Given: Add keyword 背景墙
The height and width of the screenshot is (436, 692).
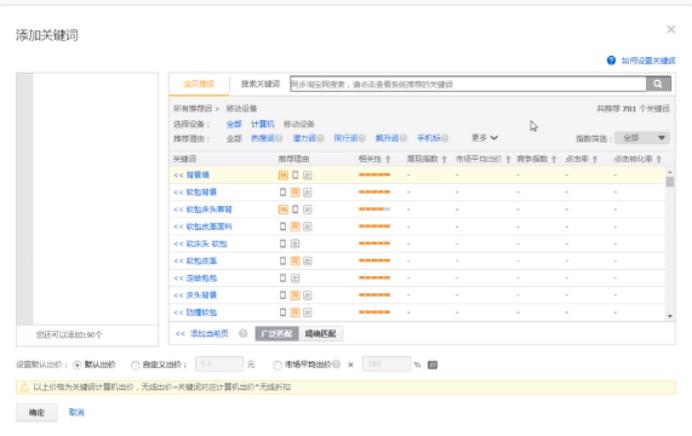Looking at the screenshot, I should click(192, 175).
